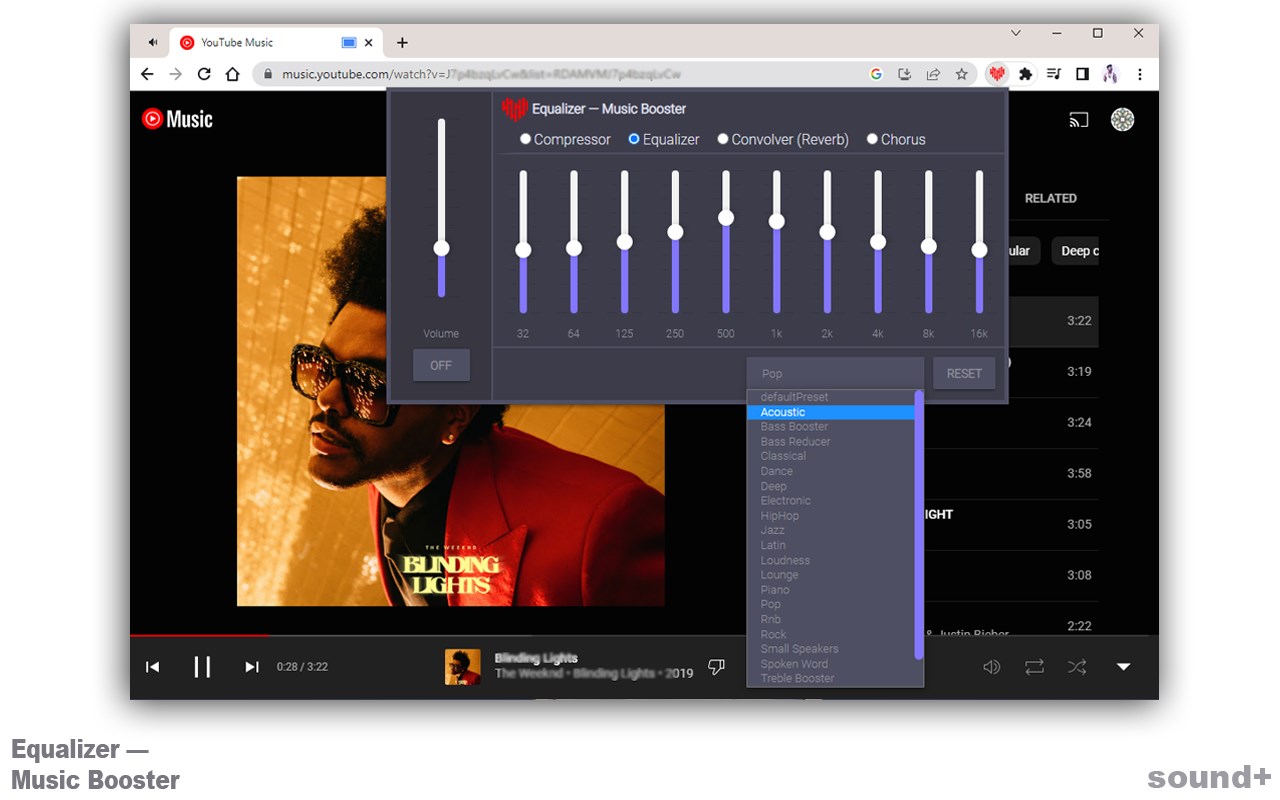Open the Chrome three-dot menu
Image resolution: width=1280 pixels, height=800 pixels.
[1139, 74]
